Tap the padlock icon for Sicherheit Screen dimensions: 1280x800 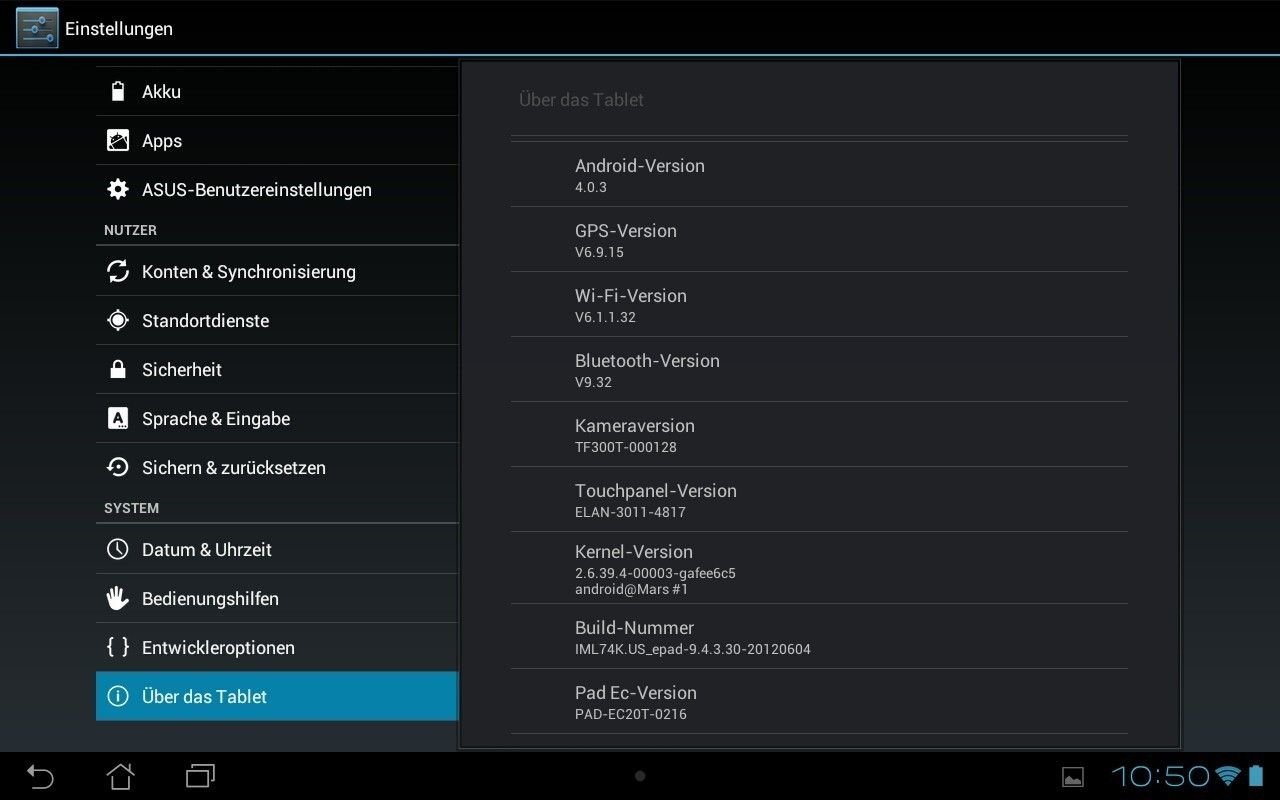118,369
